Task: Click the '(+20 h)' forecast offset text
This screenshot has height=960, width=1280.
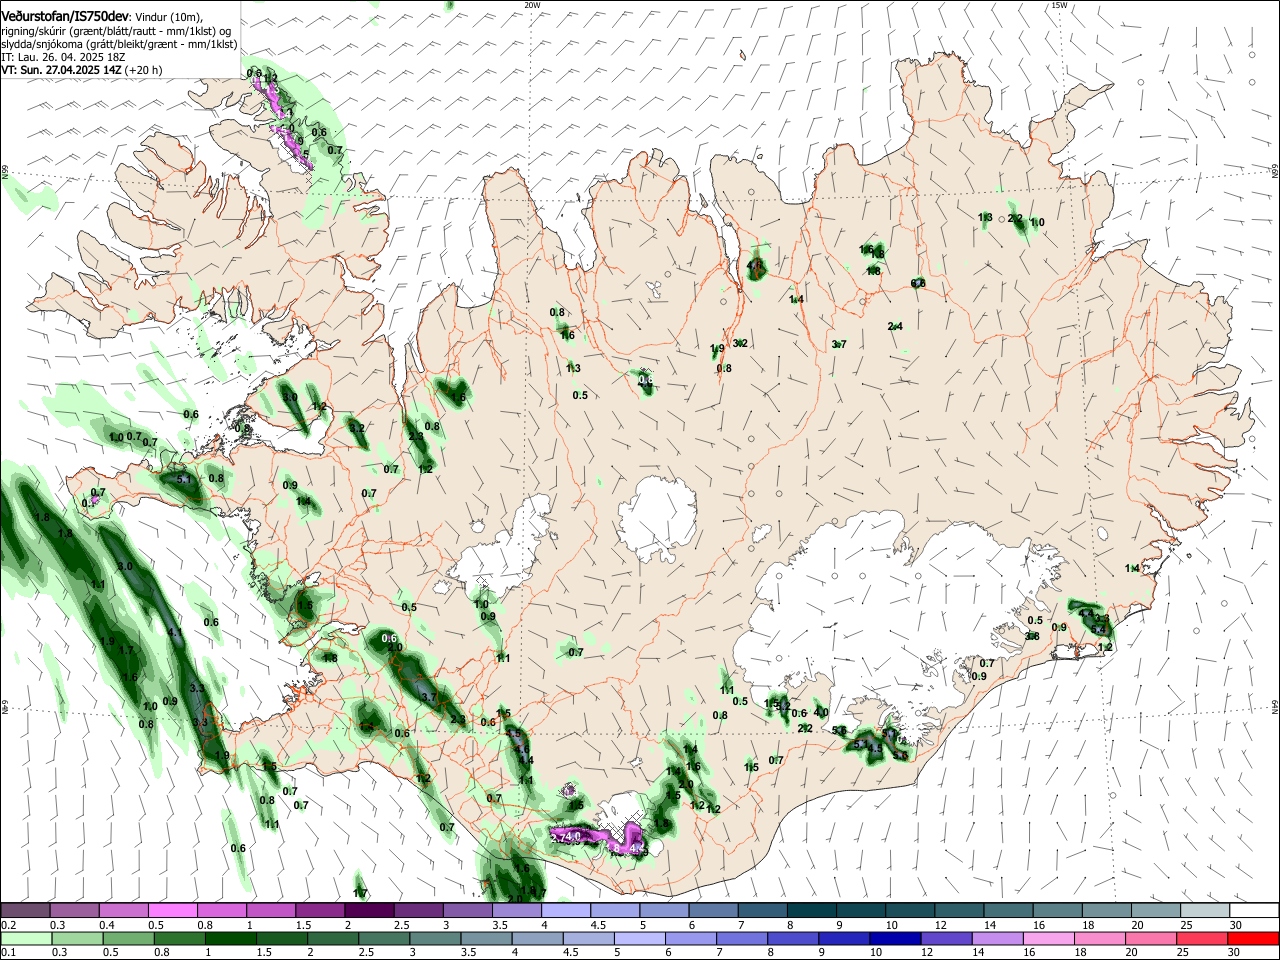Action: (x=144, y=70)
